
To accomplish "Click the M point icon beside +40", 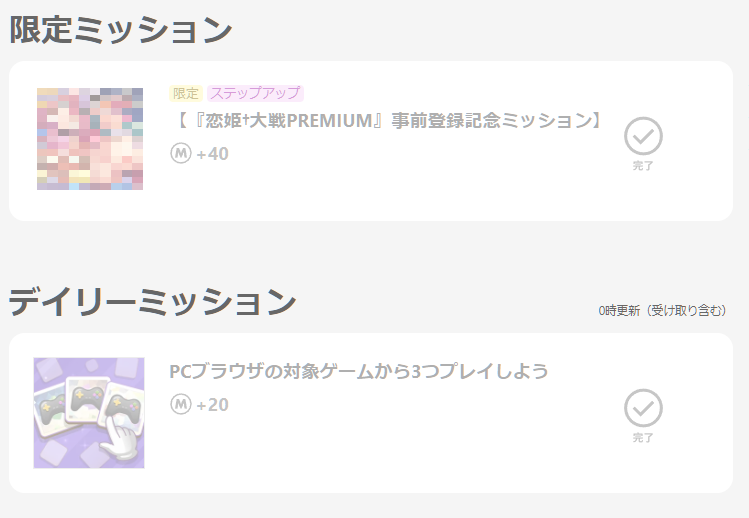I will click(x=181, y=153).
